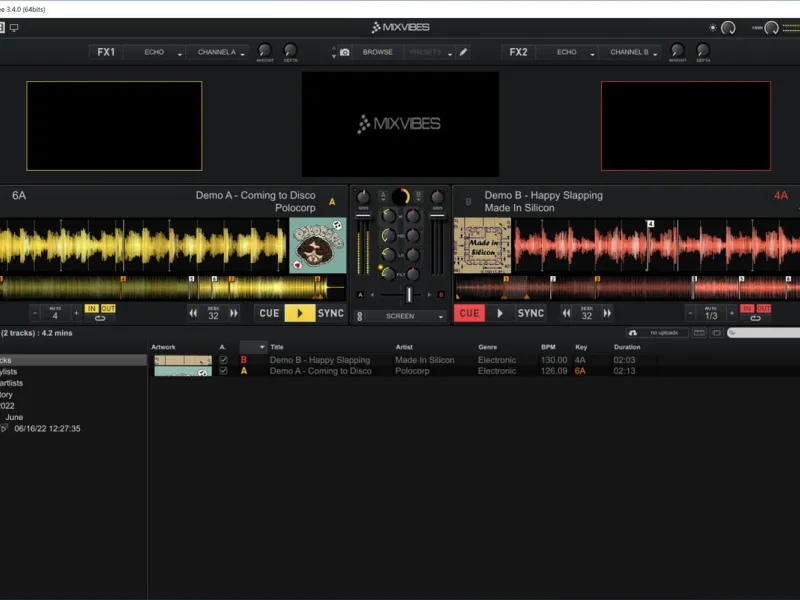Play deck A with the yellow play button

pyautogui.click(x=299, y=313)
